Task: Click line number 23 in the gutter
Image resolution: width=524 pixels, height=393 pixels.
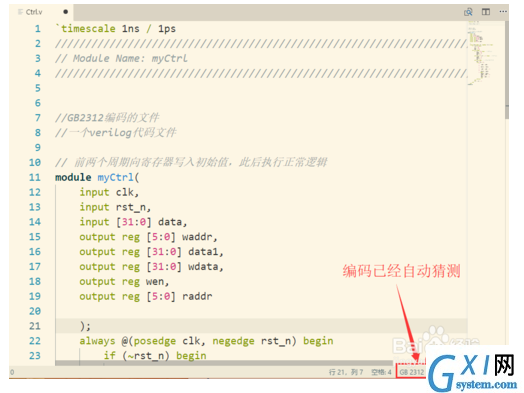Action: click(35, 356)
